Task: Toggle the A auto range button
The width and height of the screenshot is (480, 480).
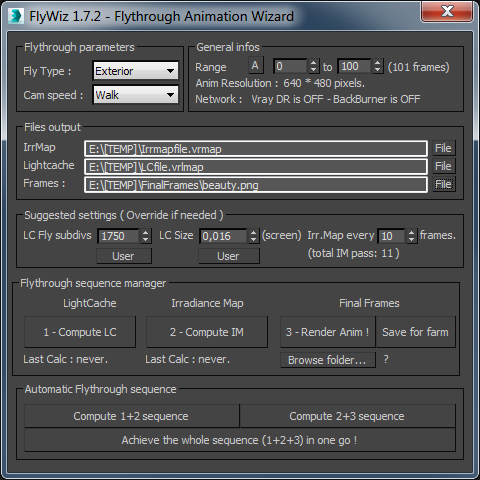Action: click(256, 65)
